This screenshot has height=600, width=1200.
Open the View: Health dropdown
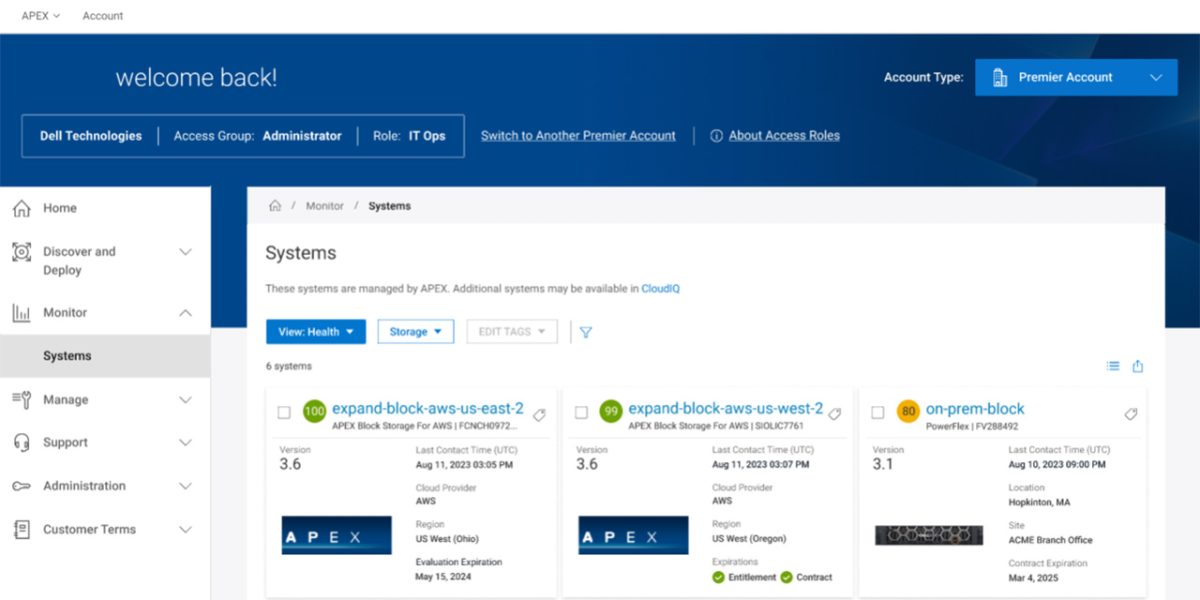(315, 332)
